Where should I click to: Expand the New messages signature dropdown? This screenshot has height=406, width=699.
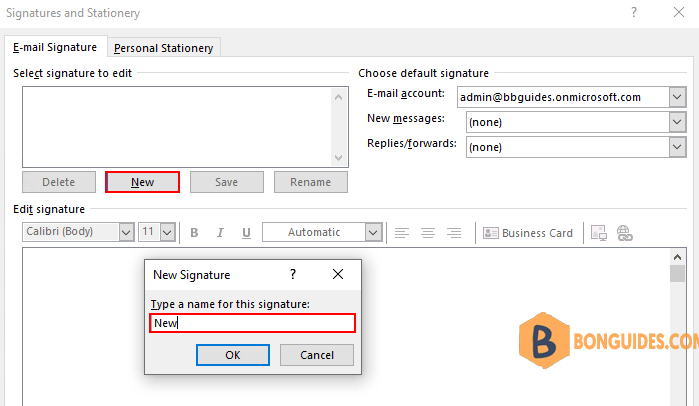point(677,122)
